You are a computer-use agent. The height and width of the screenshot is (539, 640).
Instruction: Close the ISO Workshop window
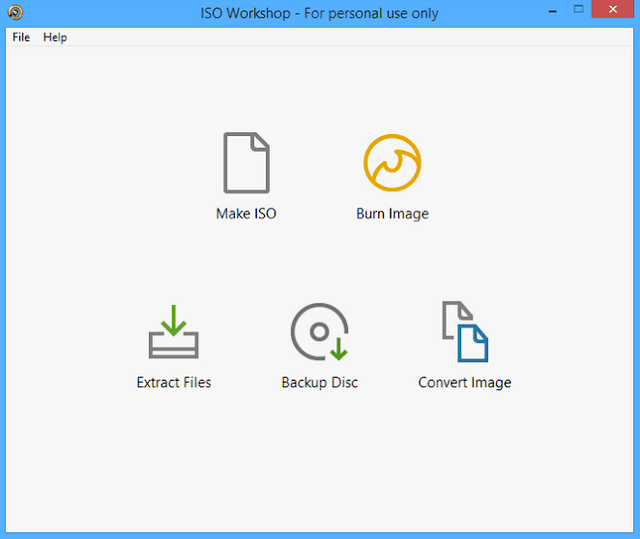pos(613,9)
